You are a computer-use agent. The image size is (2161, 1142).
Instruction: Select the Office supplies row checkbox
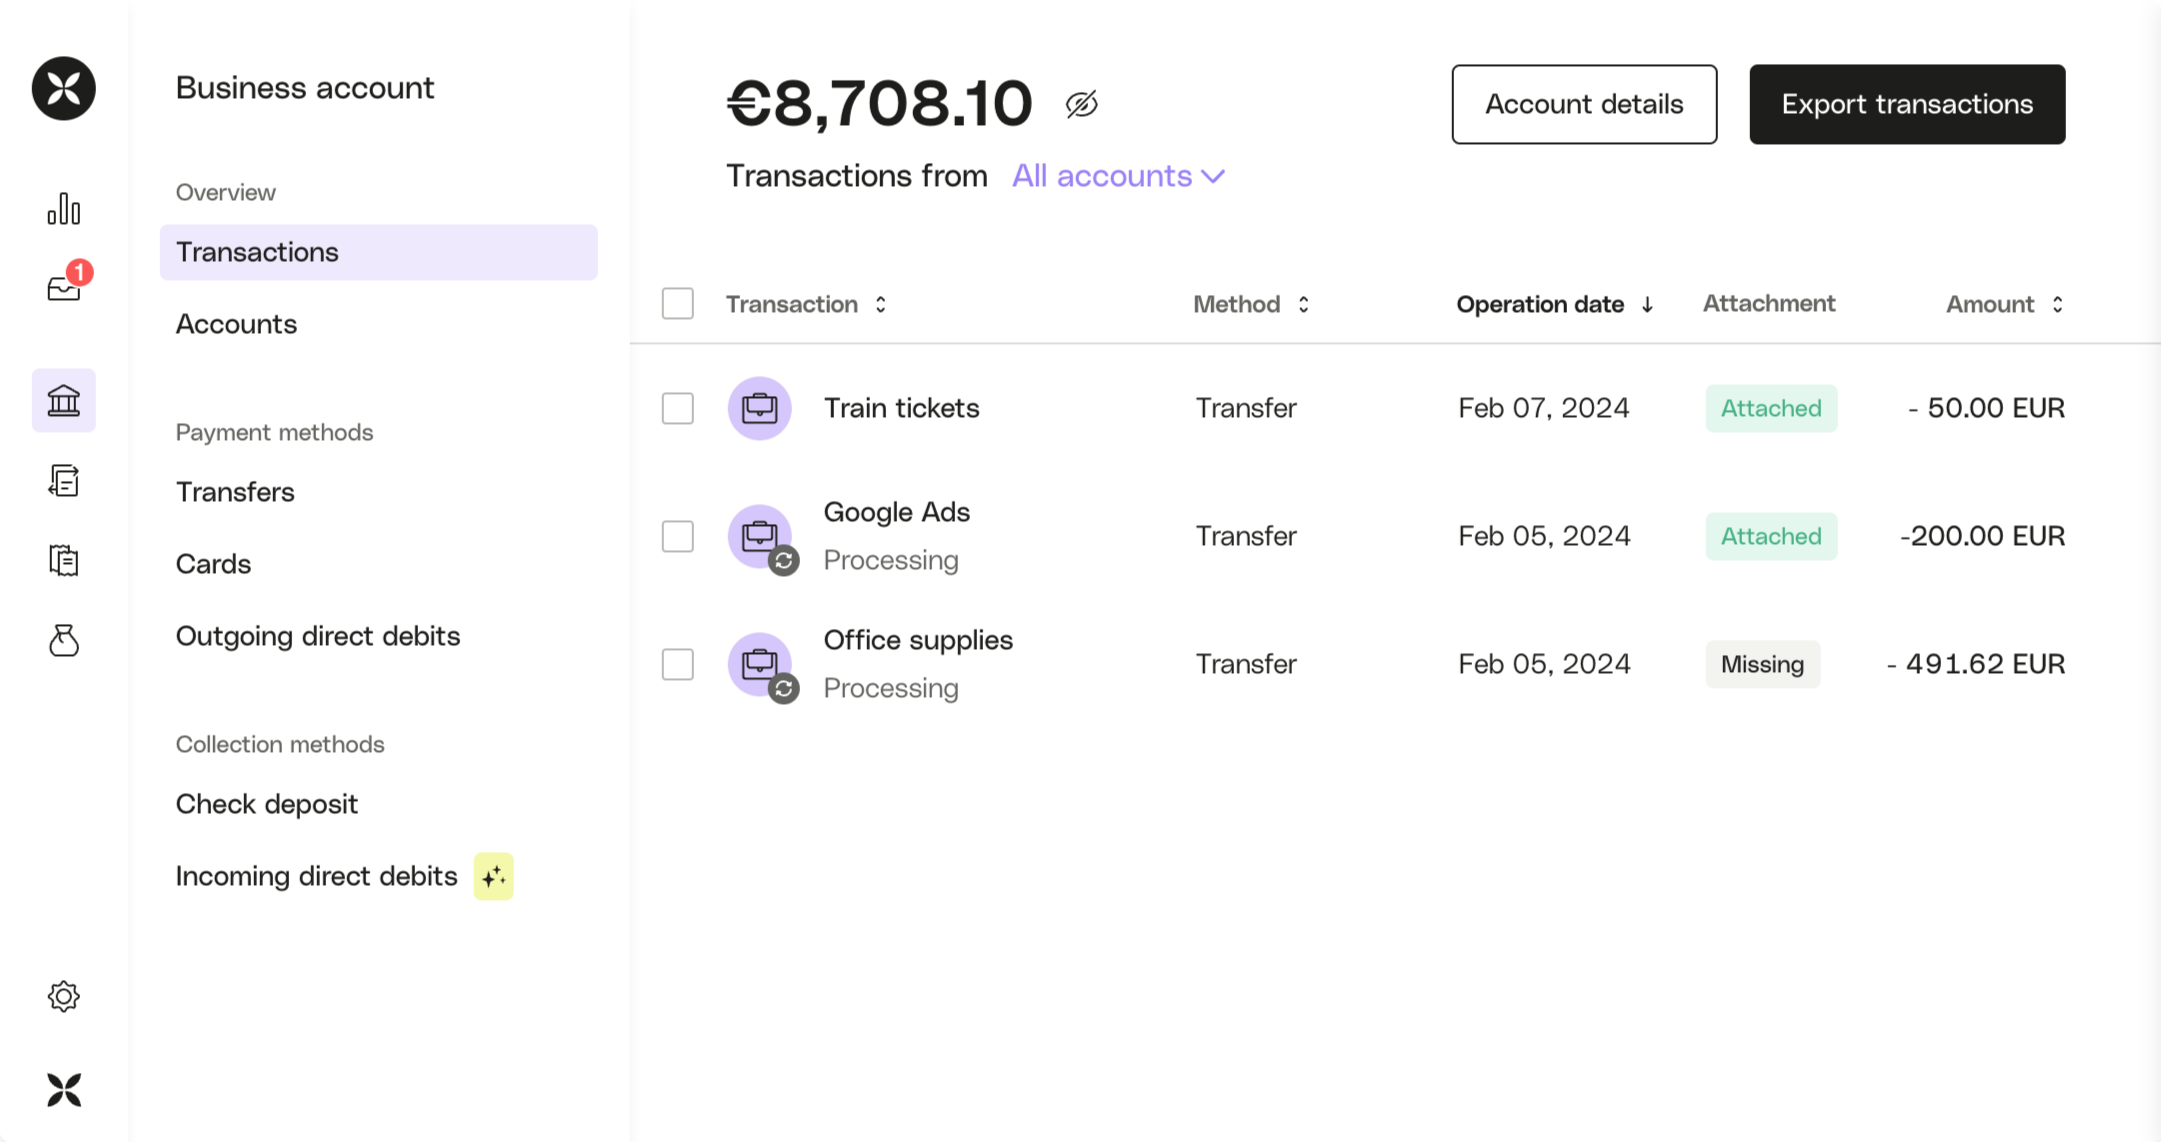[677, 664]
